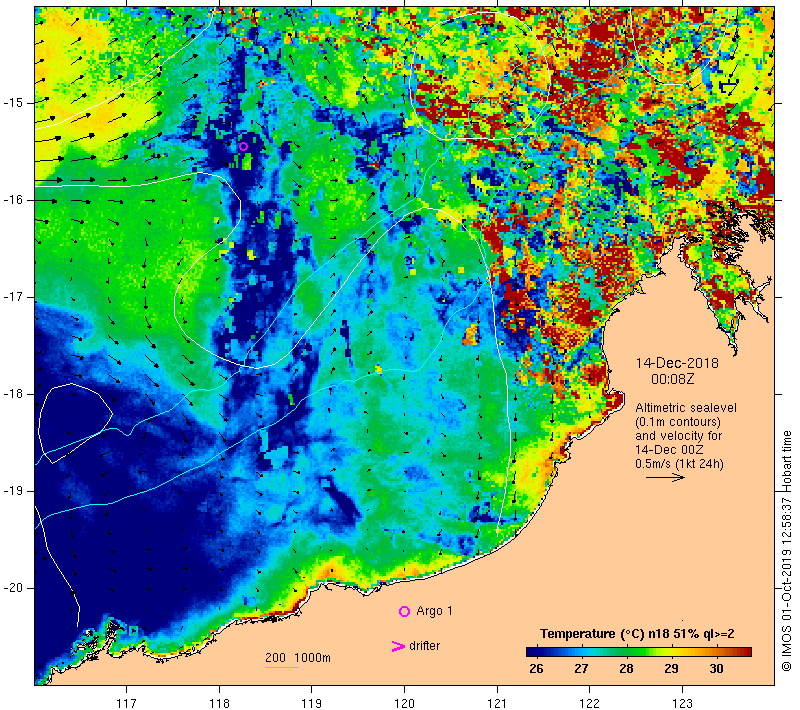Click the 26 value on the temperature scale

(536, 669)
